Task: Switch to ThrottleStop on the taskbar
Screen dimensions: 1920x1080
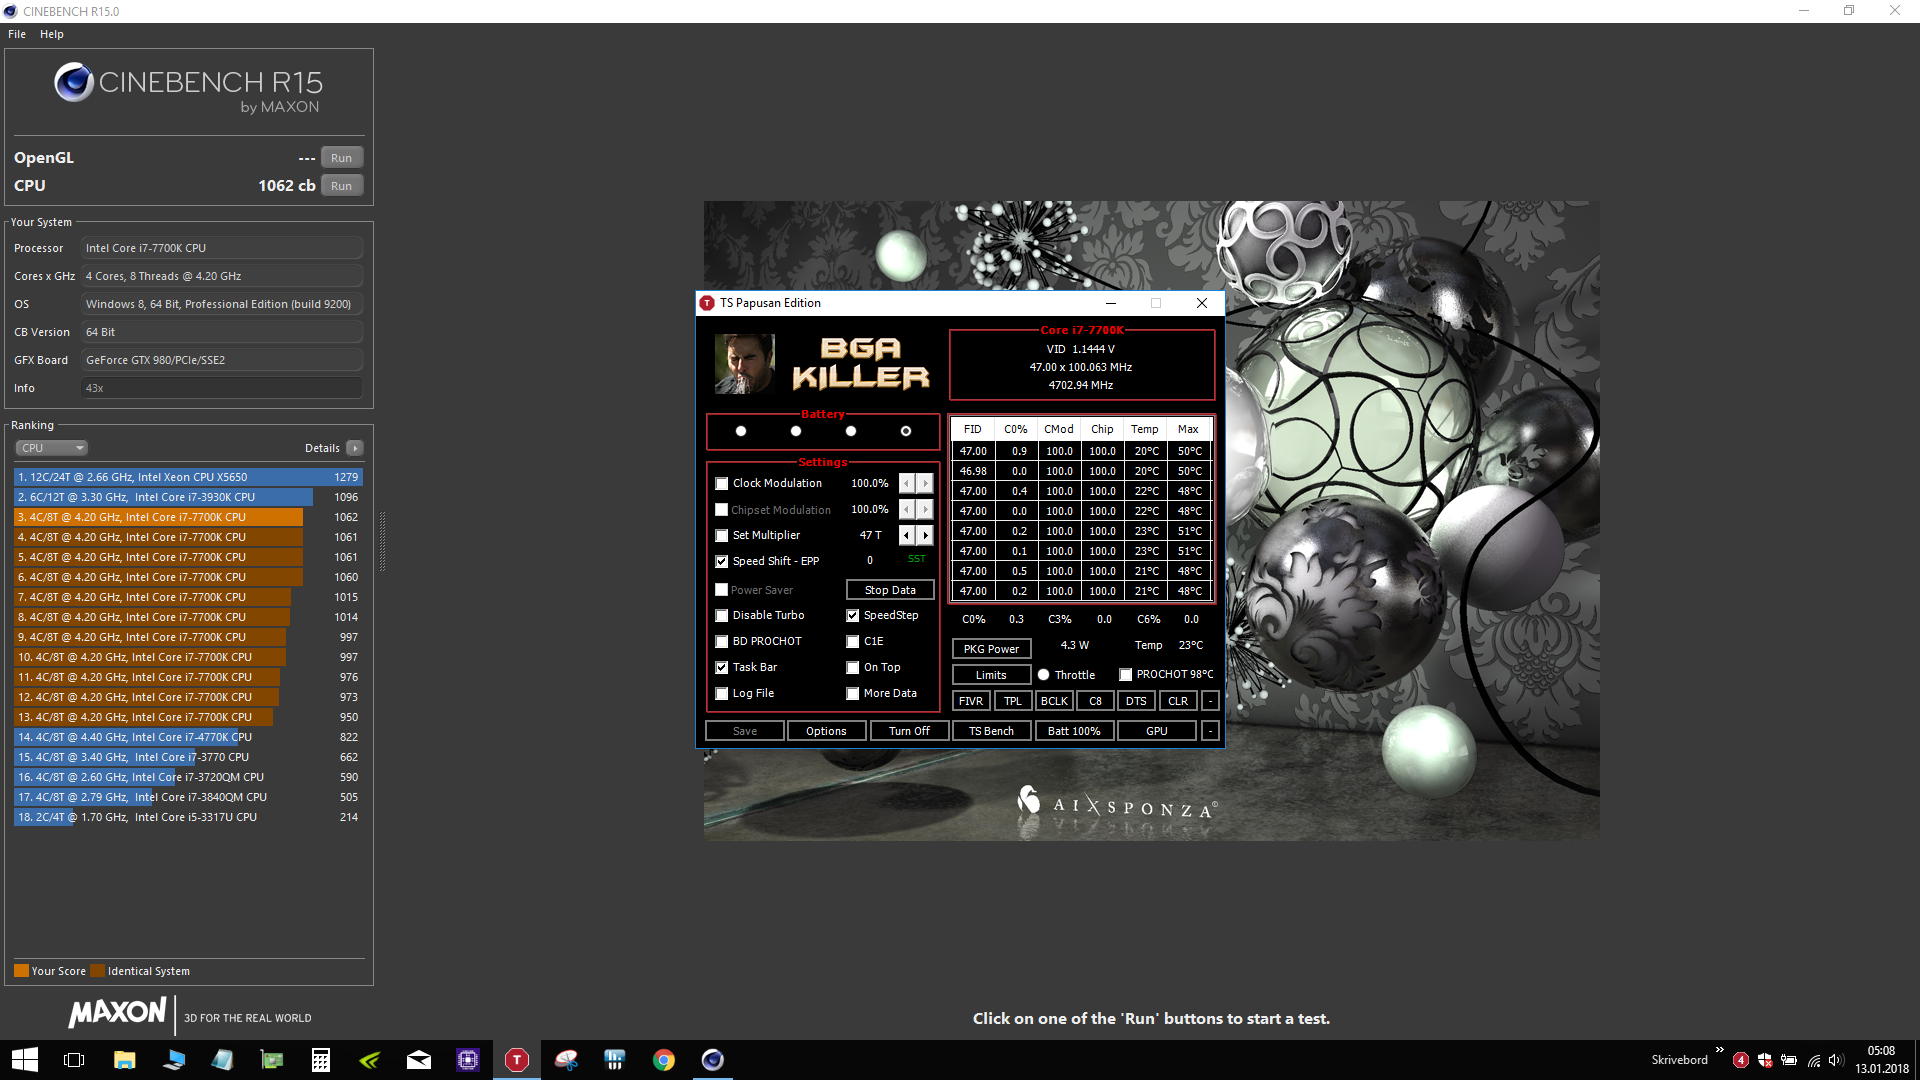Action: [517, 1060]
